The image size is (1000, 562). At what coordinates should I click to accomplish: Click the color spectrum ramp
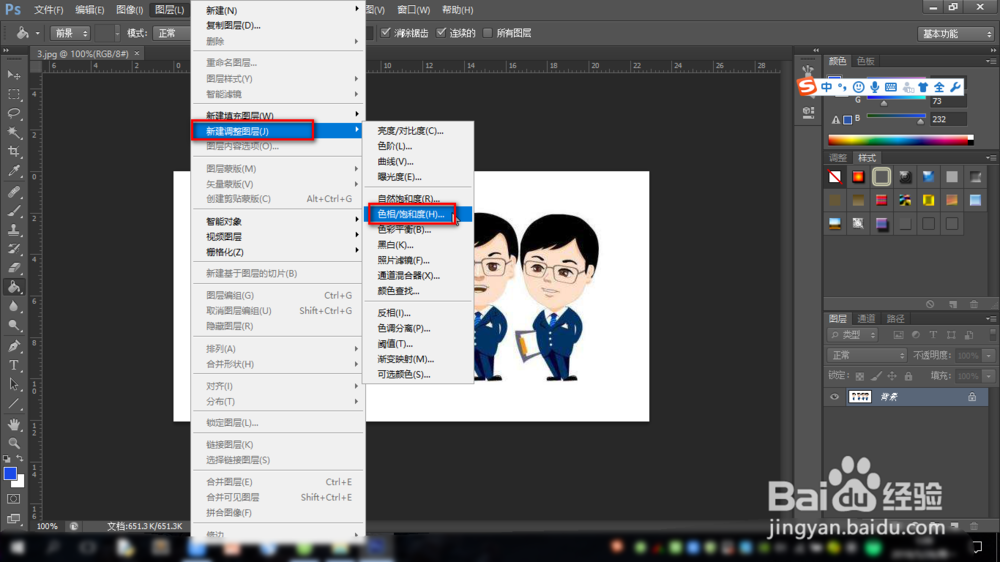(x=900, y=140)
